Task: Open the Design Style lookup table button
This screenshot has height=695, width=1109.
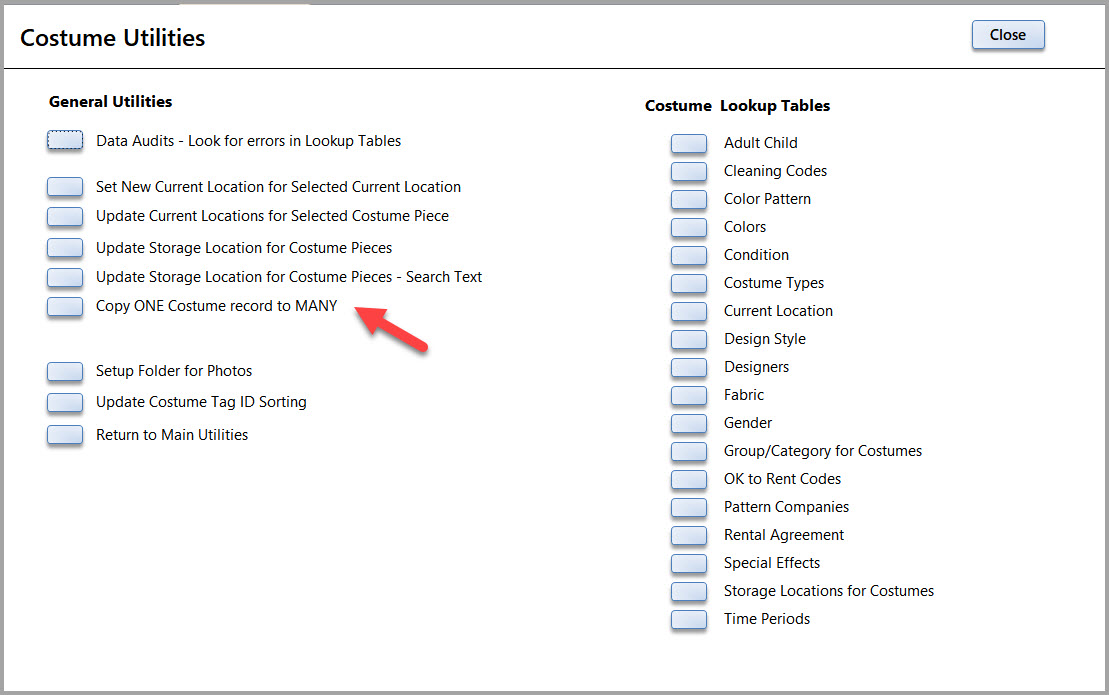Action: point(689,339)
